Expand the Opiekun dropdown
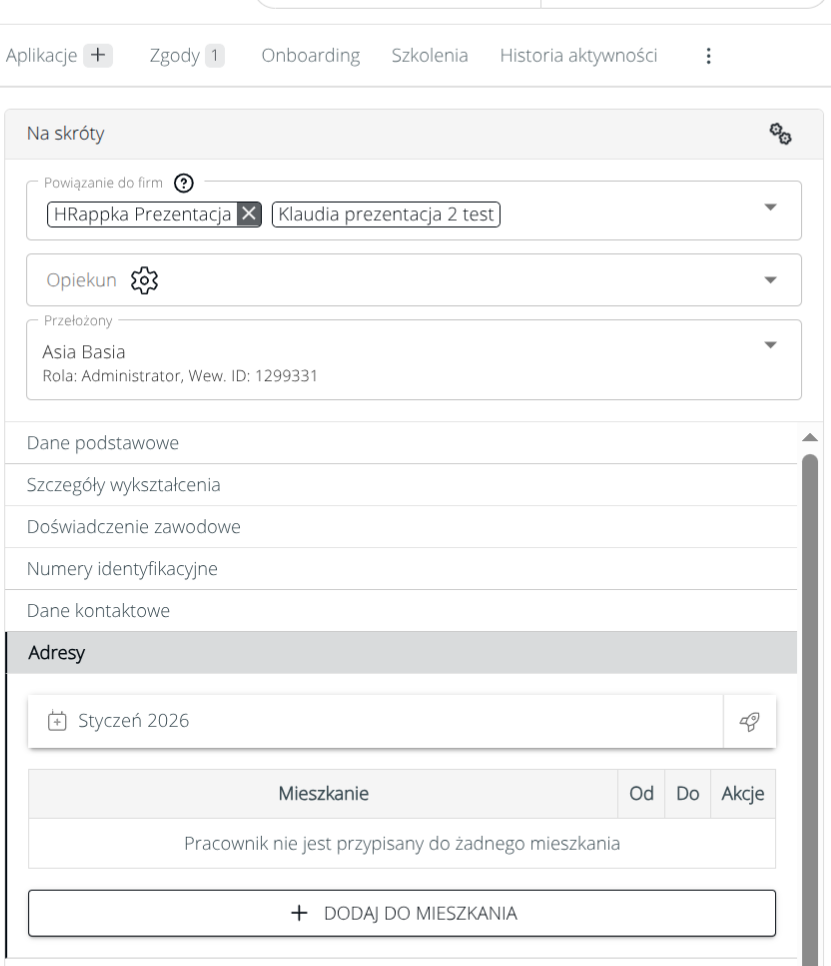Image resolution: width=831 pixels, height=966 pixels. (x=769, y=281)
